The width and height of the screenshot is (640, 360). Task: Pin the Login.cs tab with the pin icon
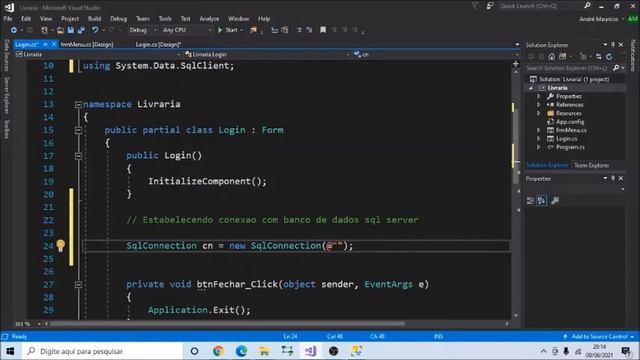[45, 44]
